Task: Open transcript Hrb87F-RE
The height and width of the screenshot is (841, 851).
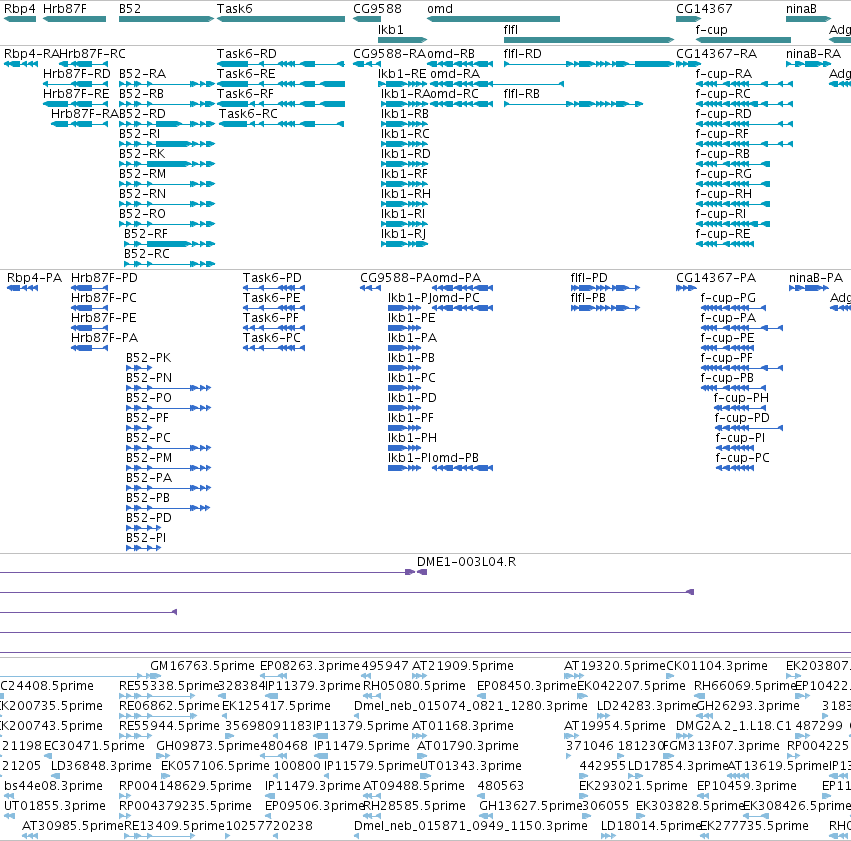Action: [75, 104]
